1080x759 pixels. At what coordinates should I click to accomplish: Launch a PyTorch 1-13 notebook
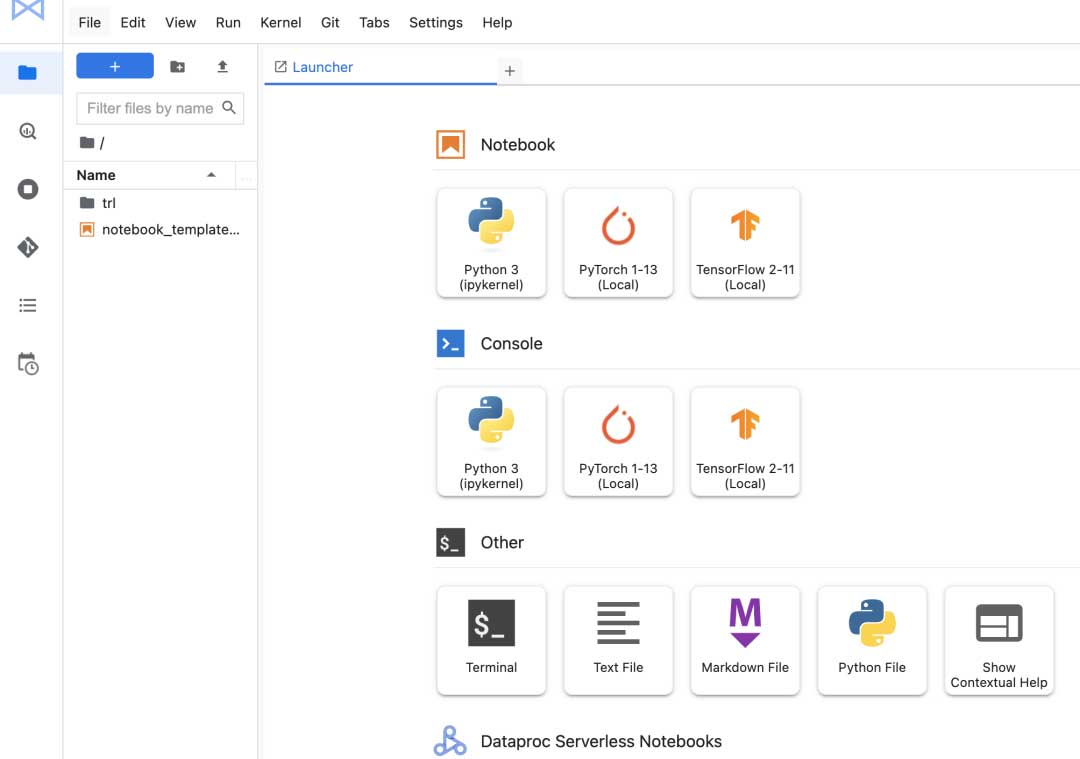point(618,243)
